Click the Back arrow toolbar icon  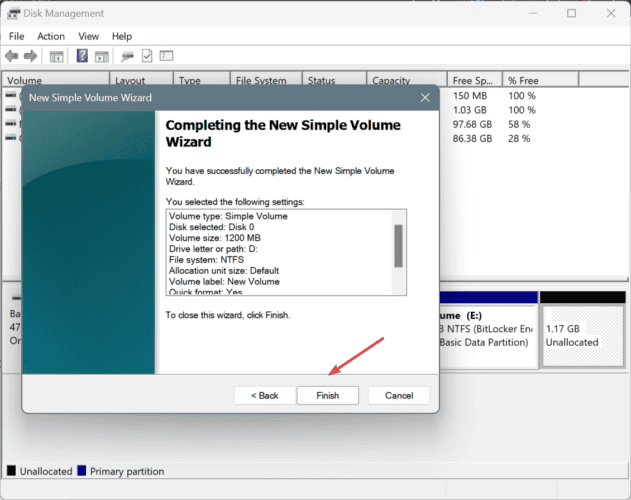[x=11, y=56]
